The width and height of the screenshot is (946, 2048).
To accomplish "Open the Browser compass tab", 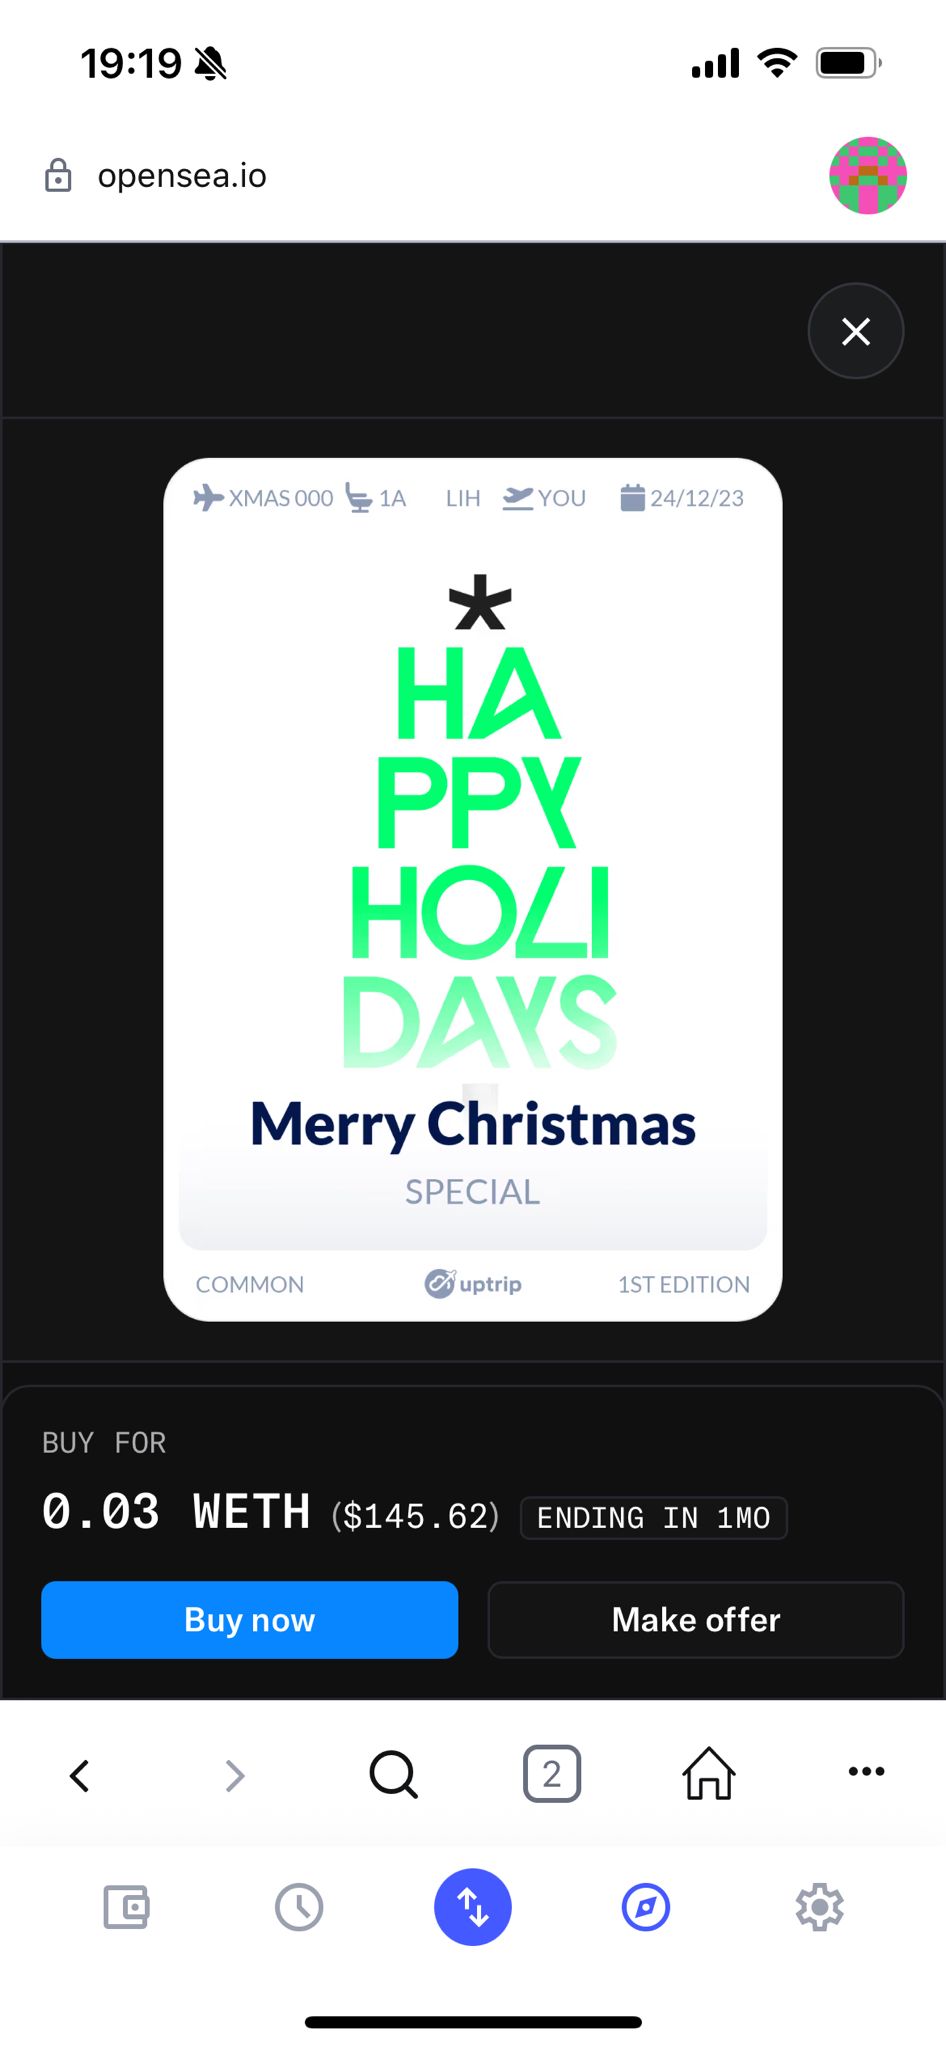I will click(646, 1907).
